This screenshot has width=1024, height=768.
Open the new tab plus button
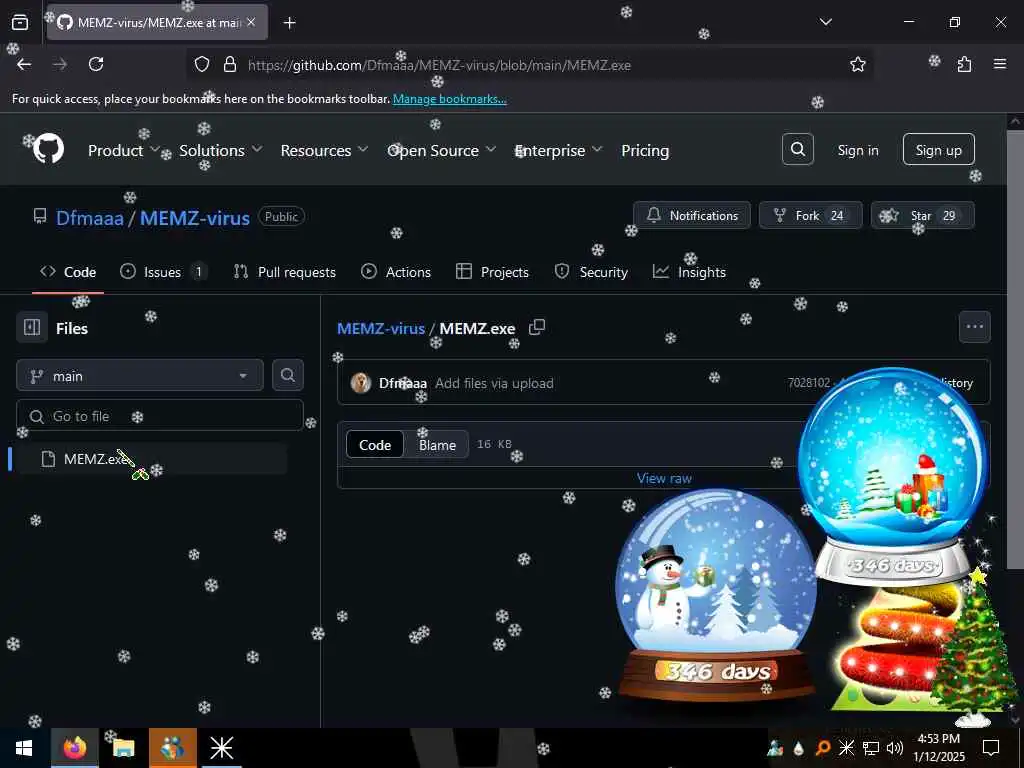click(x=290, y=23)
